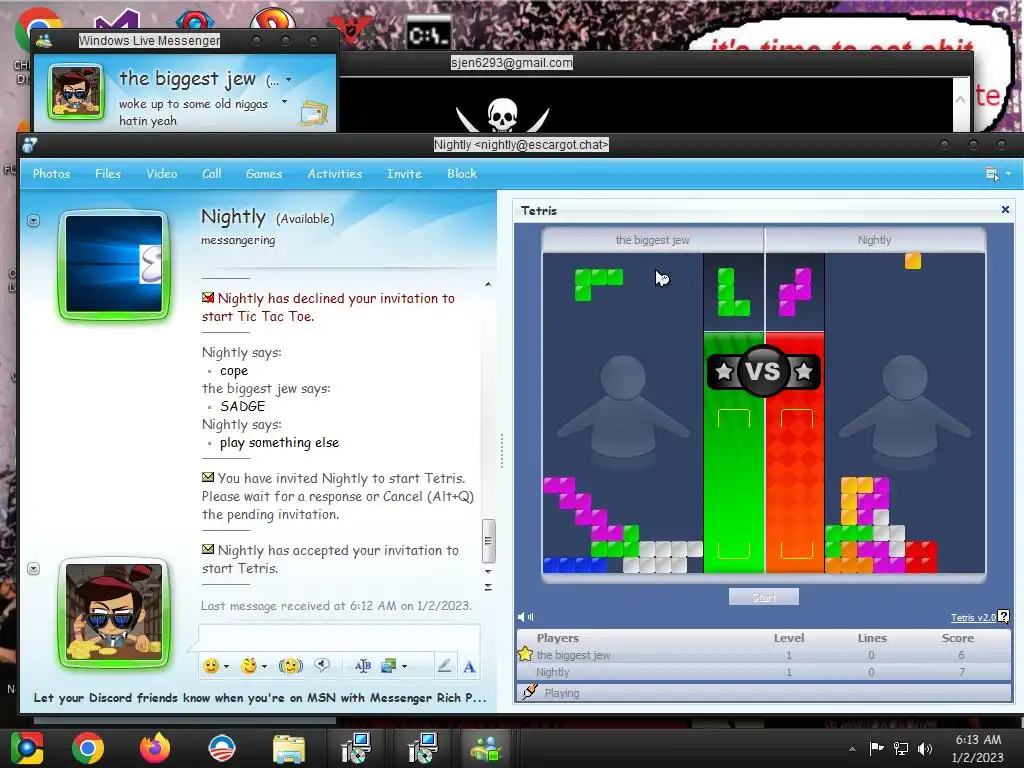Open the handwriting/text mode icon
This screenshot has height=768, width=1024.
pyautogui.click(x=363, y=666)
